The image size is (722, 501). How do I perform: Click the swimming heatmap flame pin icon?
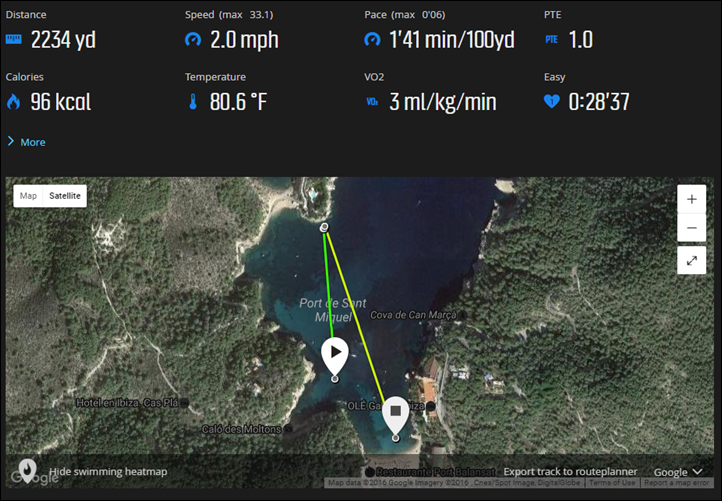pos(27,471)
